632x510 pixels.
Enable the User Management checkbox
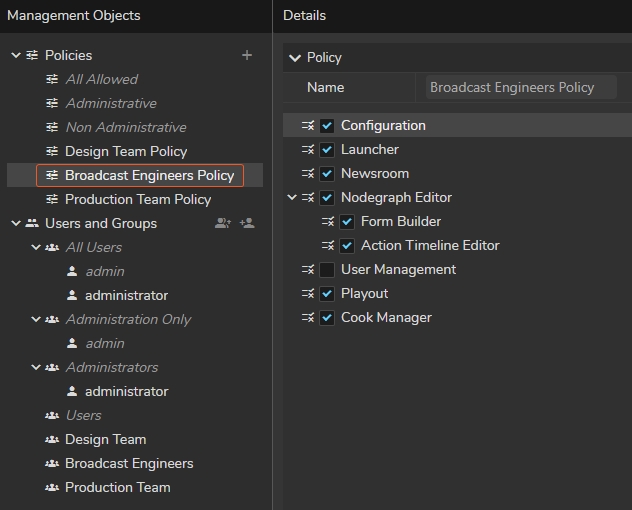coord(327,270)
